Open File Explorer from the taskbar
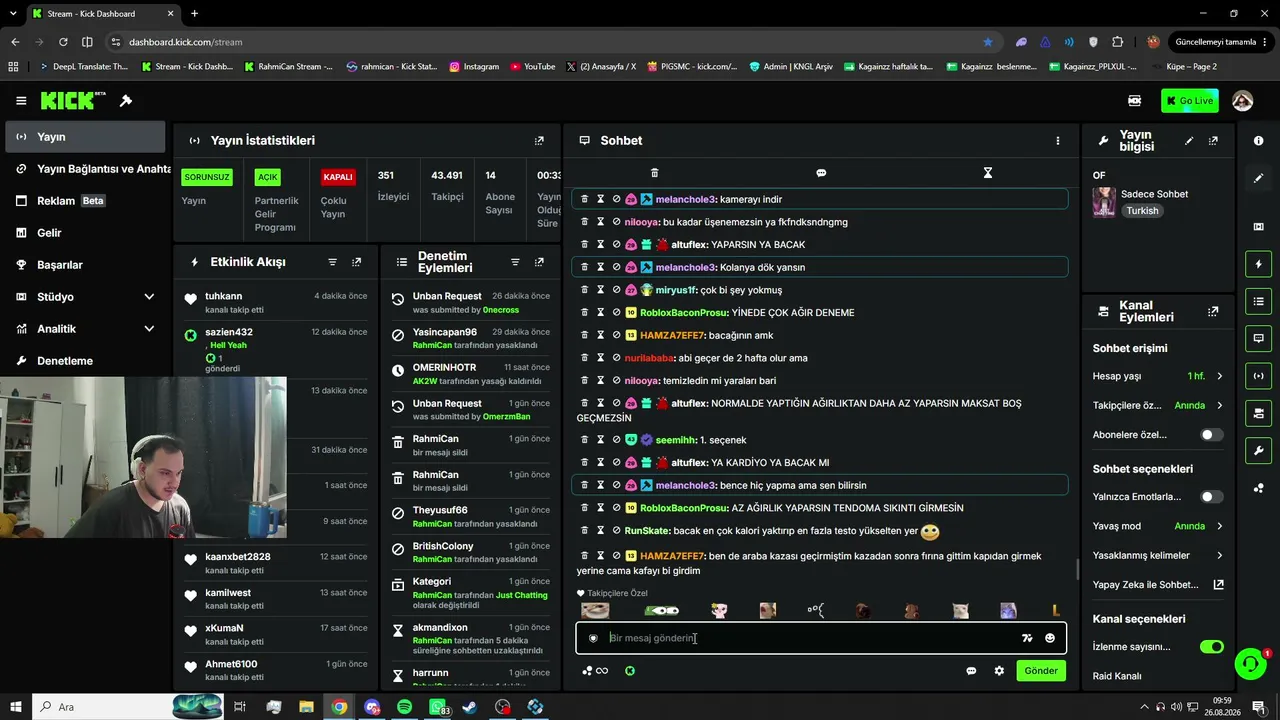Screen dimensions: 1280x720 point(306,707)
